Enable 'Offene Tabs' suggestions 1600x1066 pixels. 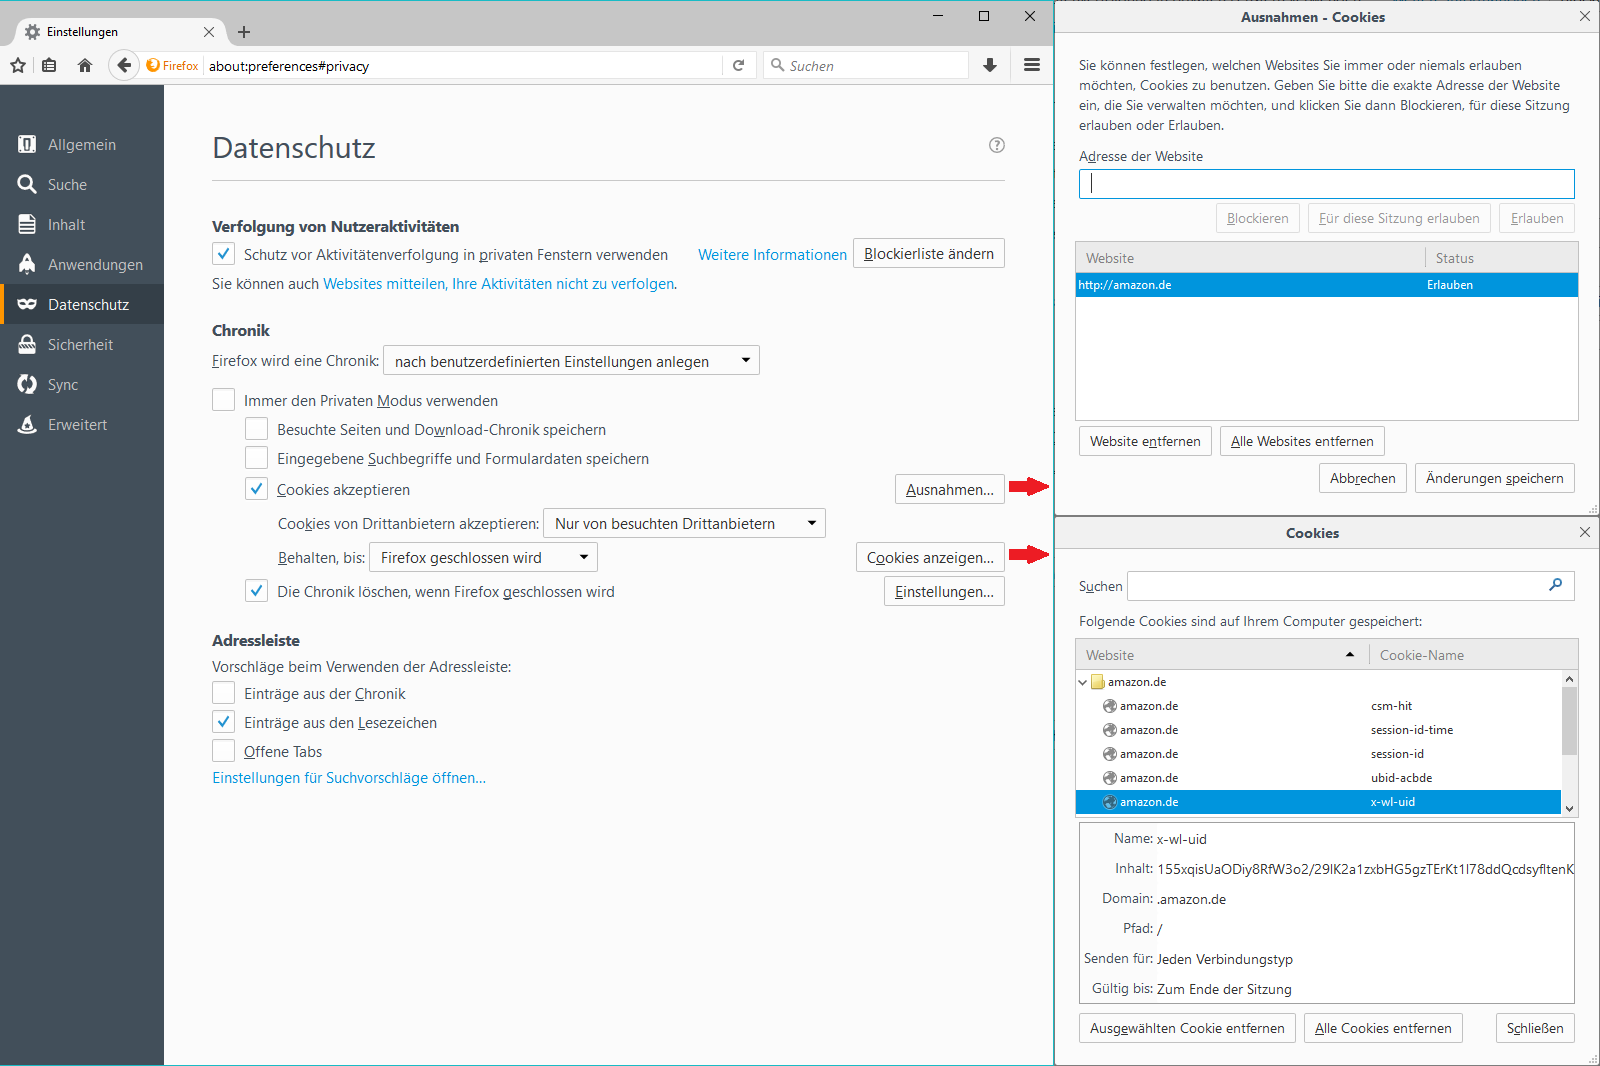click(223, 751)
